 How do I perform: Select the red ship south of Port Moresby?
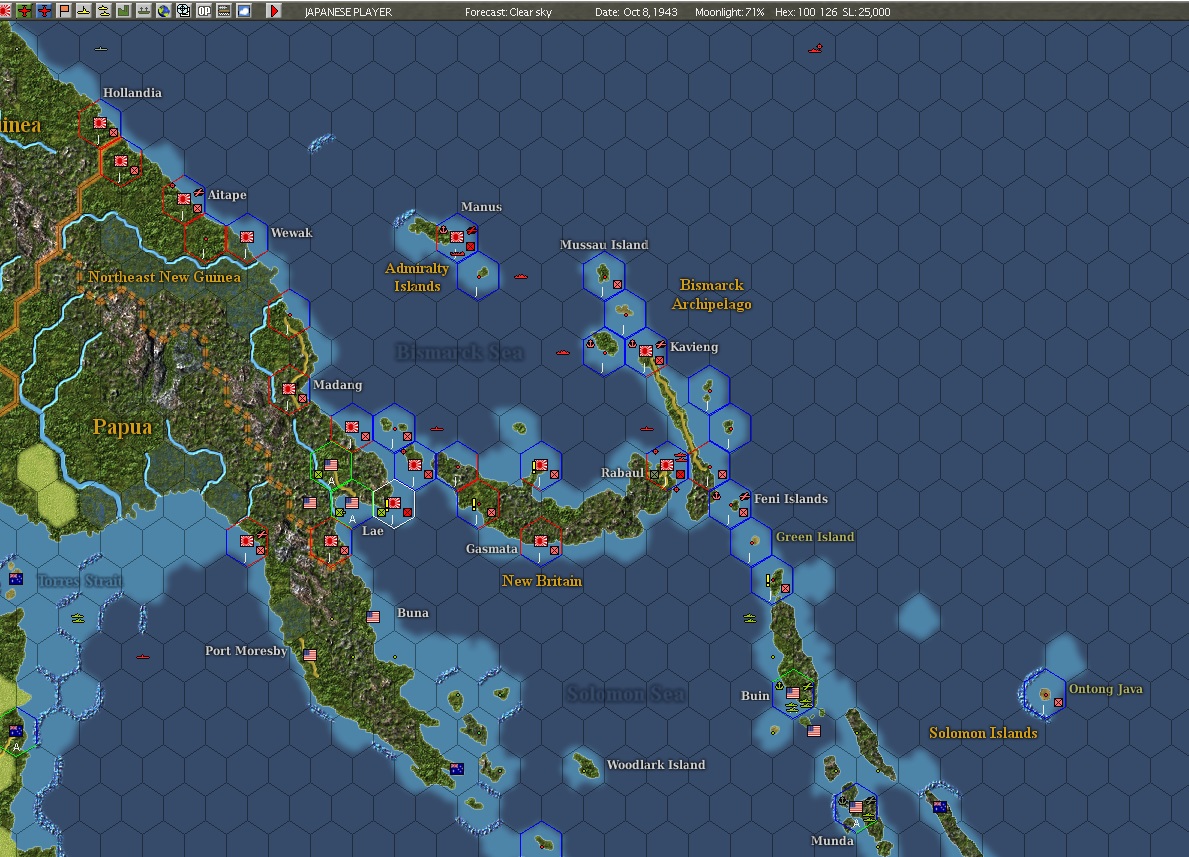pyautogui.click(x=143, y=657)
